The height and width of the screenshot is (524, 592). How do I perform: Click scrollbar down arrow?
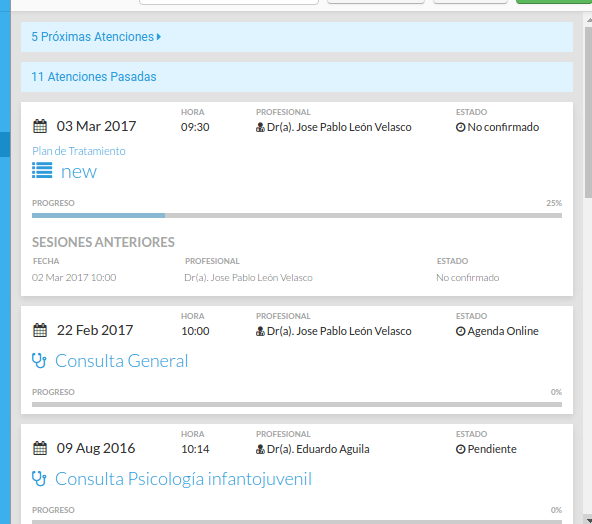tap(589, 520)
